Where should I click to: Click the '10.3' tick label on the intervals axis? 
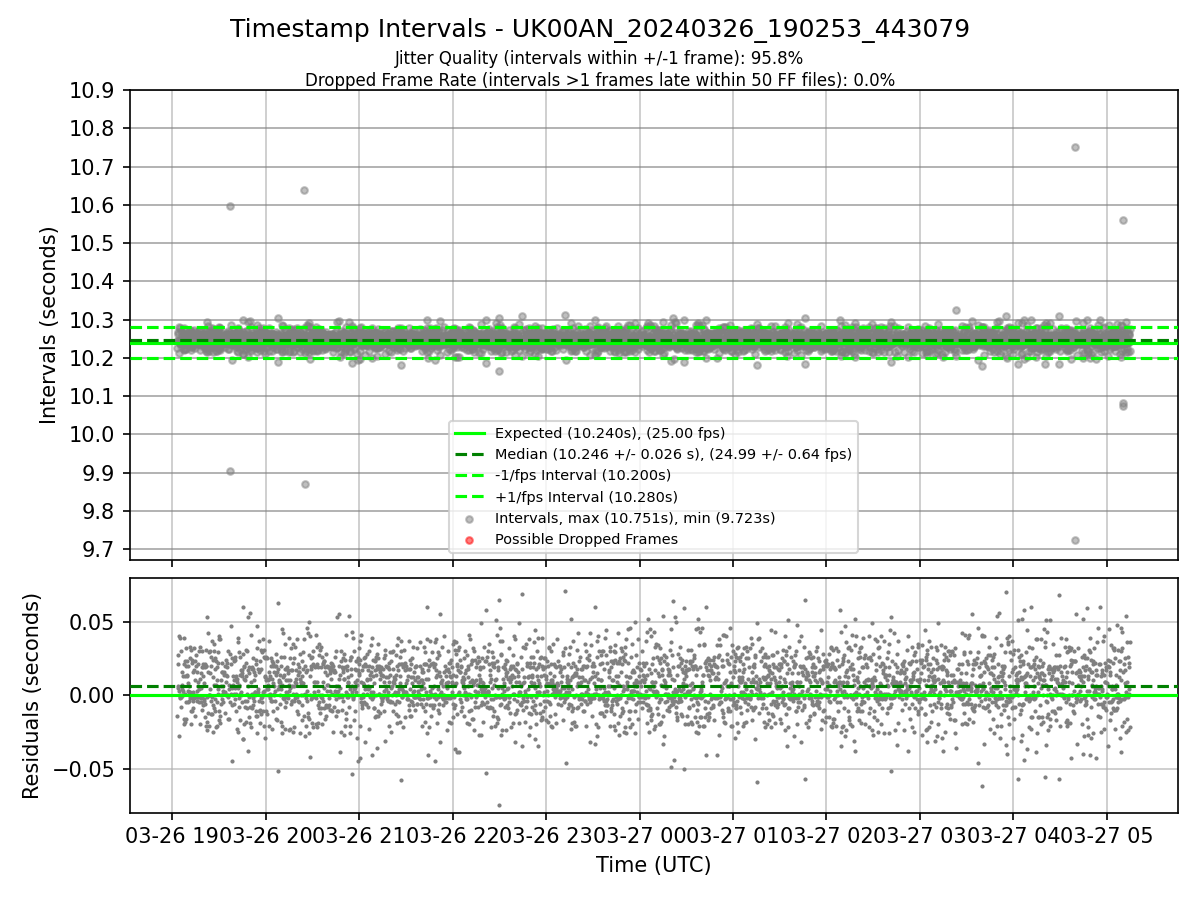94,320
